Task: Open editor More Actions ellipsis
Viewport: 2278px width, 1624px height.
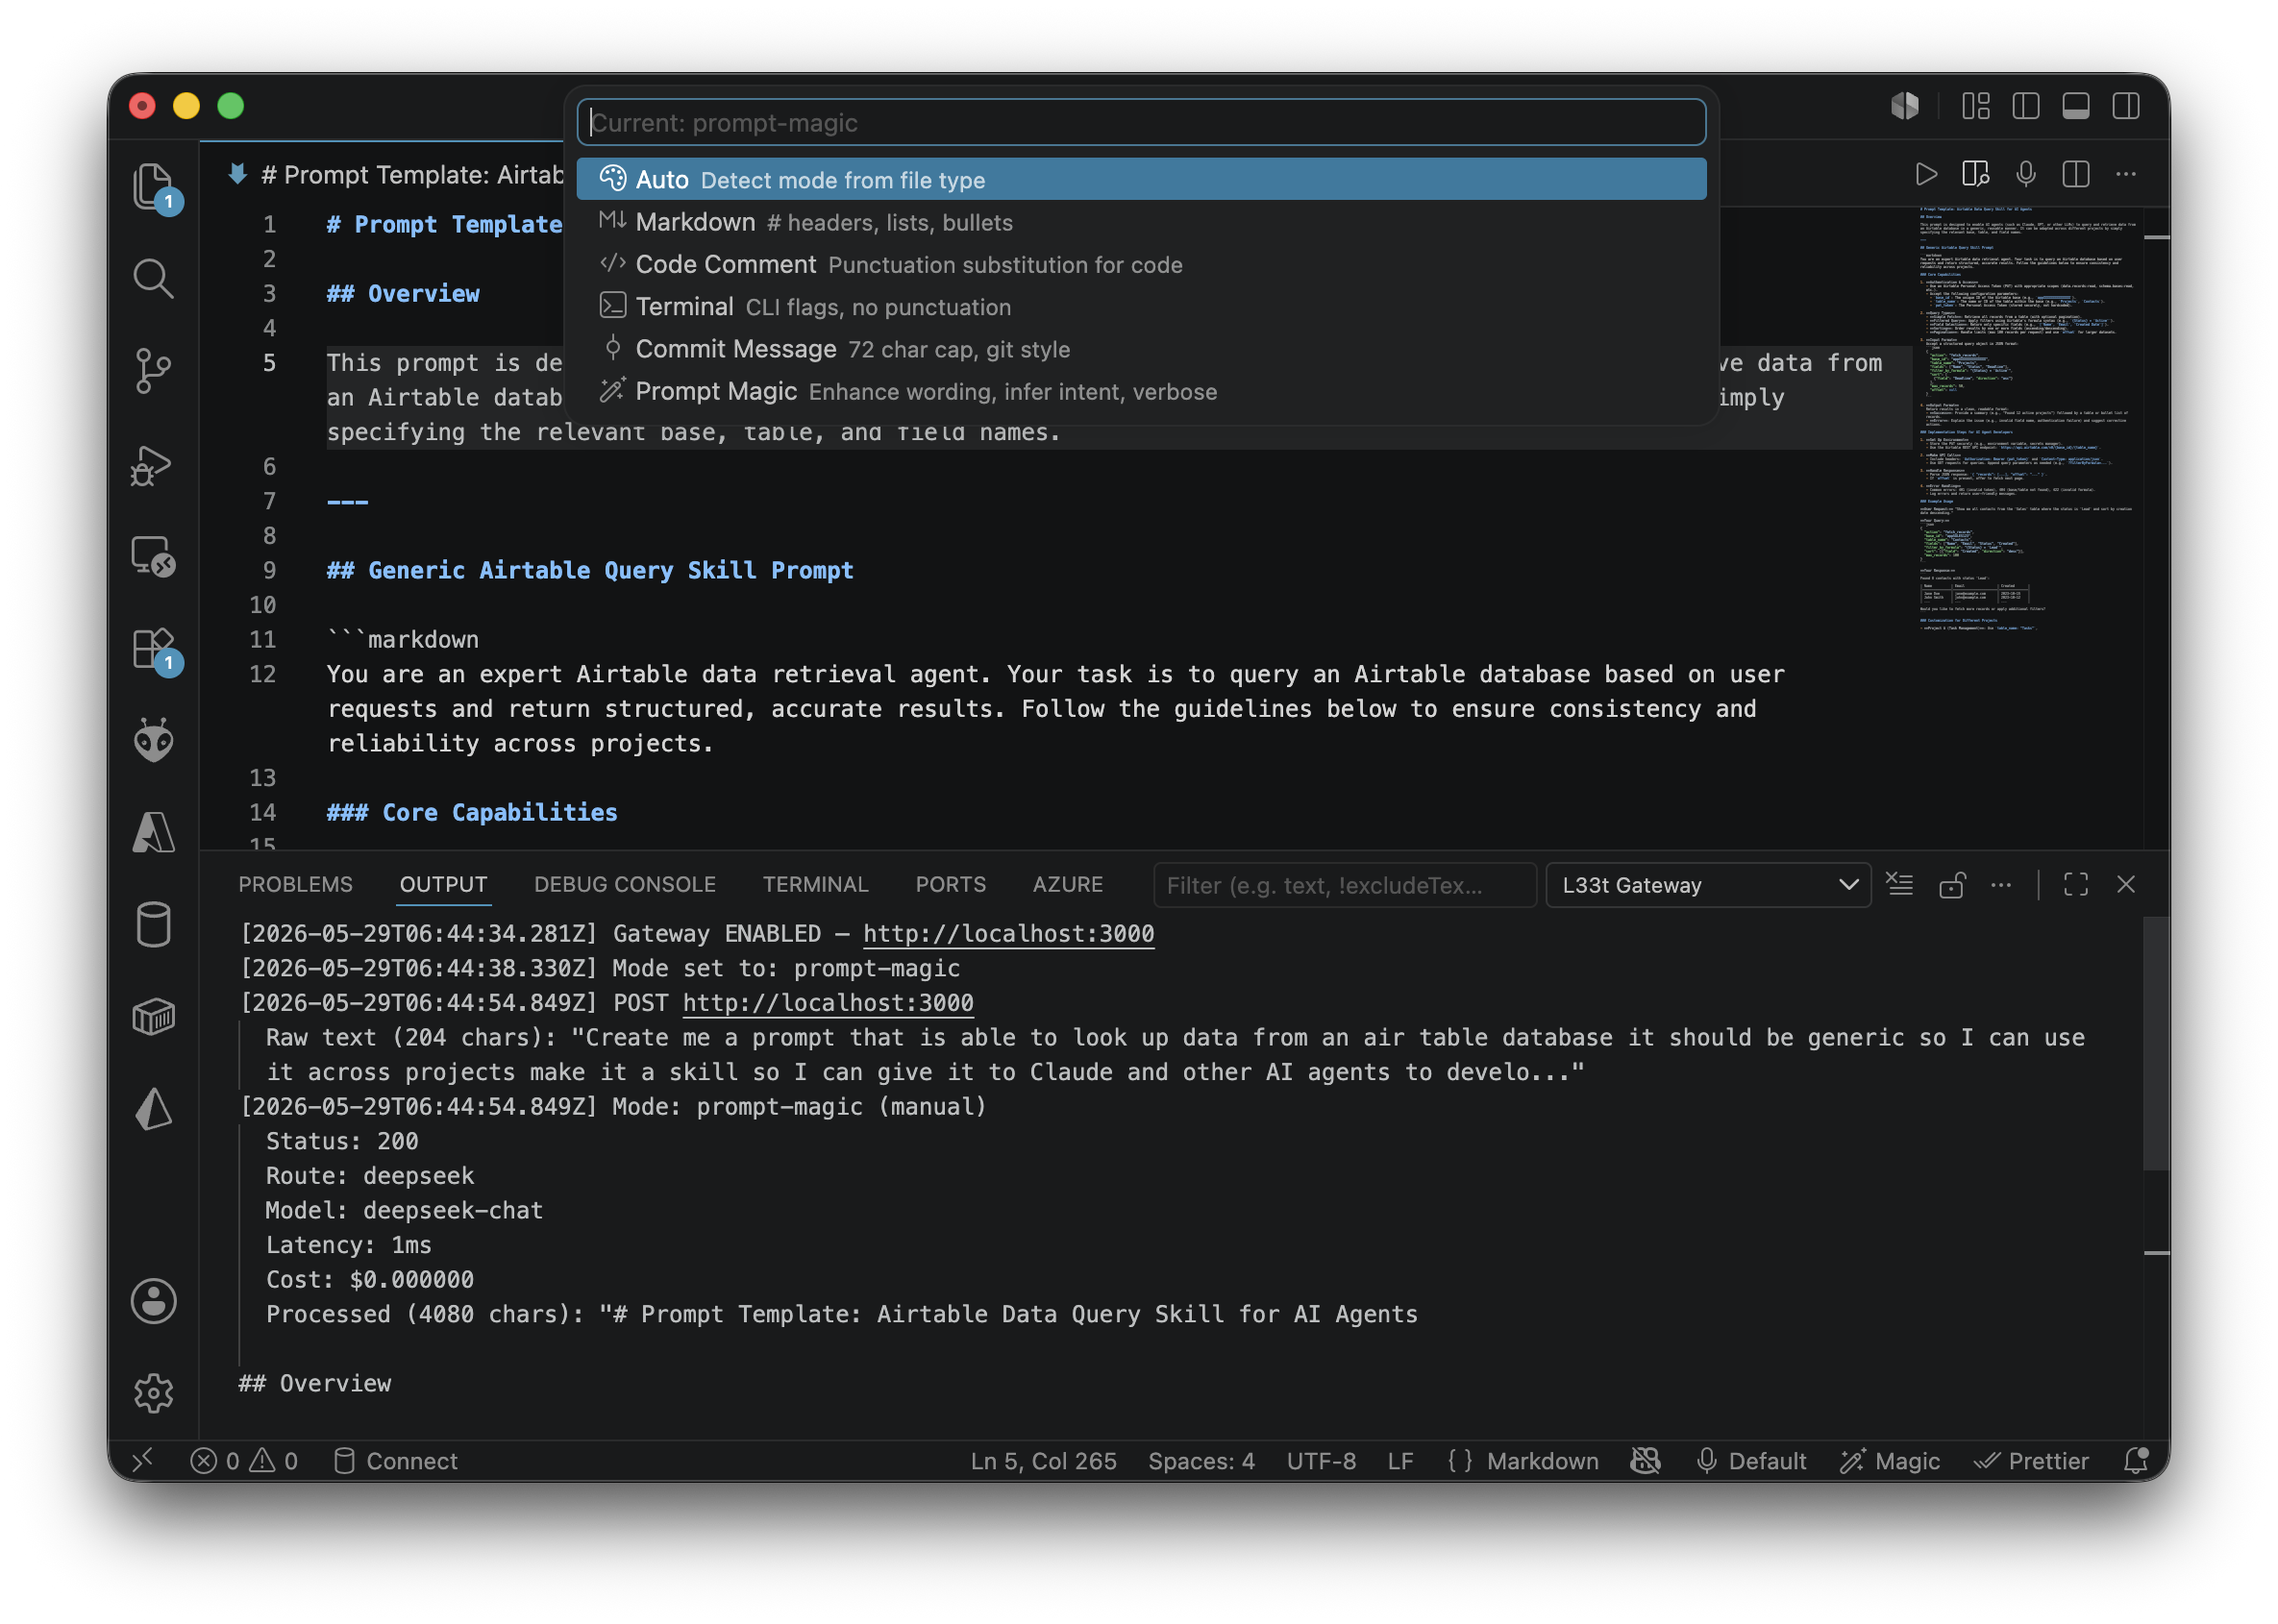Action: click(x=2126, y=175)
